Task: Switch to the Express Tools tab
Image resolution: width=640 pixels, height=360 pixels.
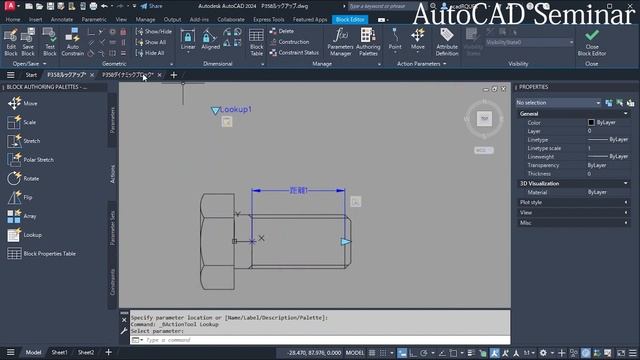Action: click(x=268, y=19)
